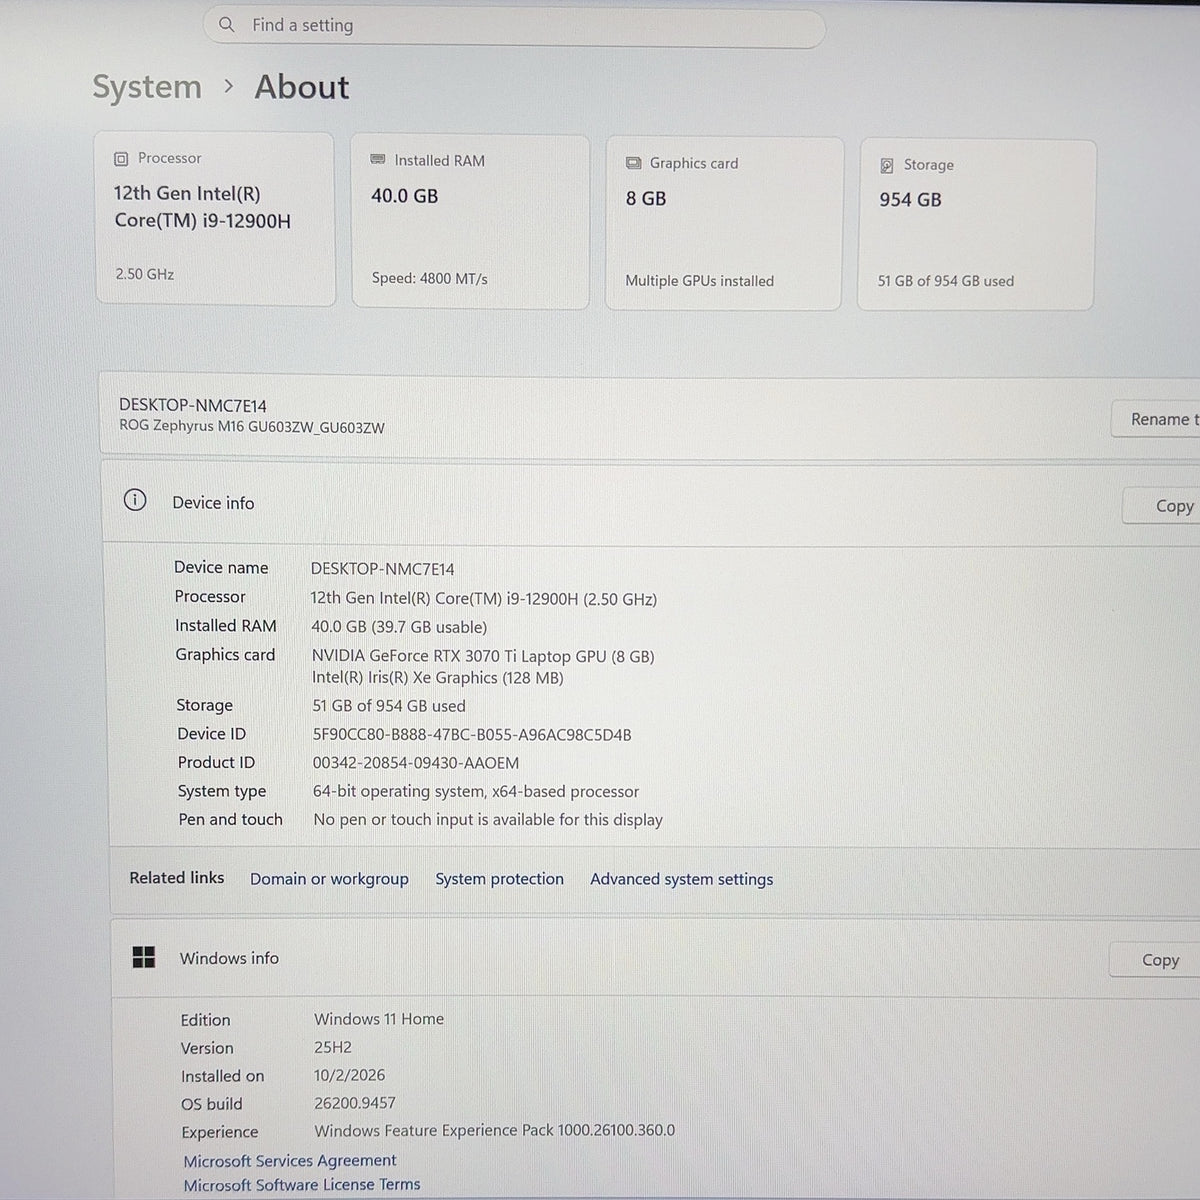
Task: Open the Processor summary card
Action: 215,218
